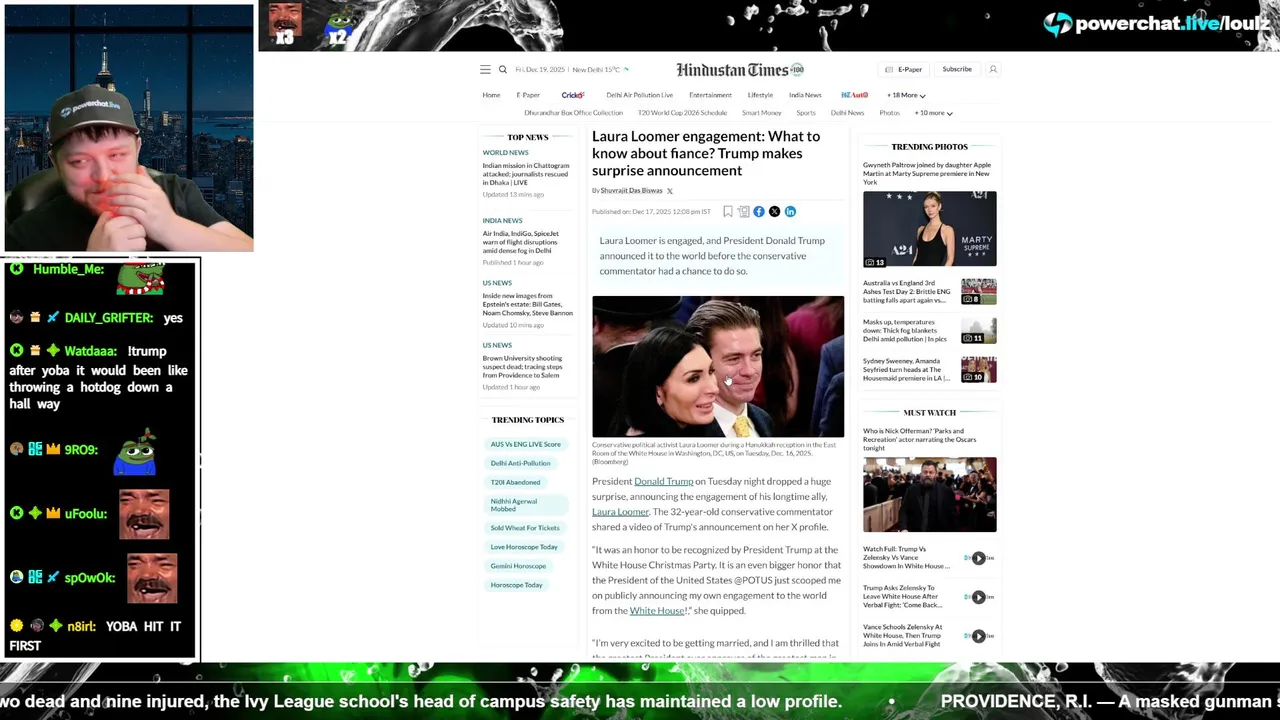1280x720 pixels.
Task: Select AUS Vs ENG LIVE Score topic
Action: (x=526, y=444)
